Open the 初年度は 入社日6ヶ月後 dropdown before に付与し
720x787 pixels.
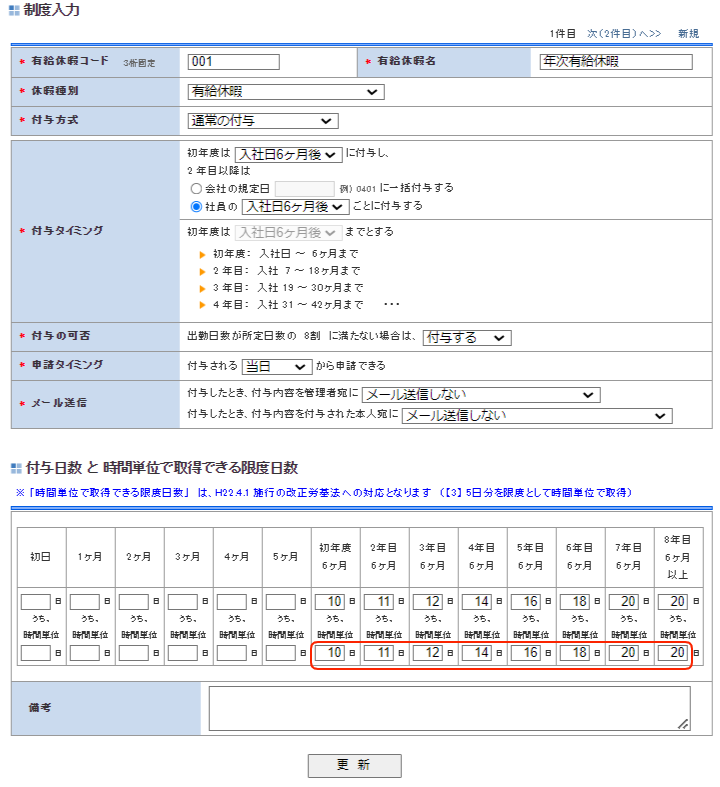point(289,155)
